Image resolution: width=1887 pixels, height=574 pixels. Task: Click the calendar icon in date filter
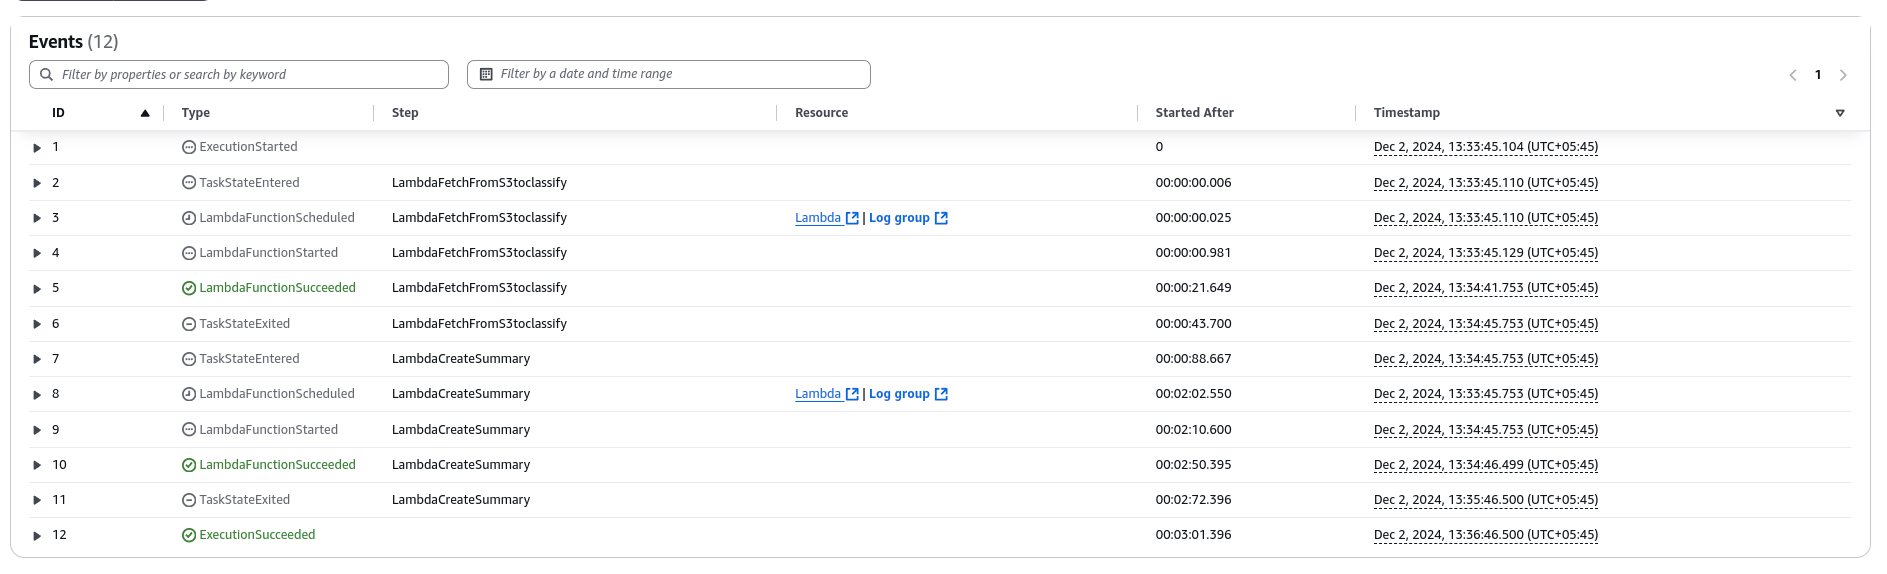click(x=486, y=74)
